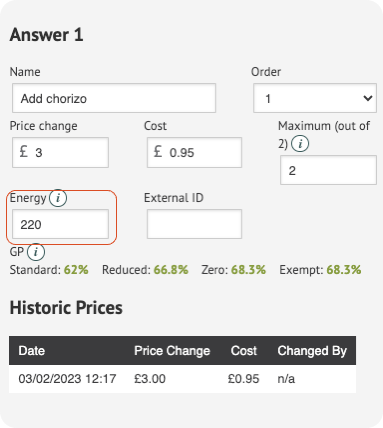Click the Price Change column header
The height and width of the screenshot is (428, 383).
coord(172,351)
